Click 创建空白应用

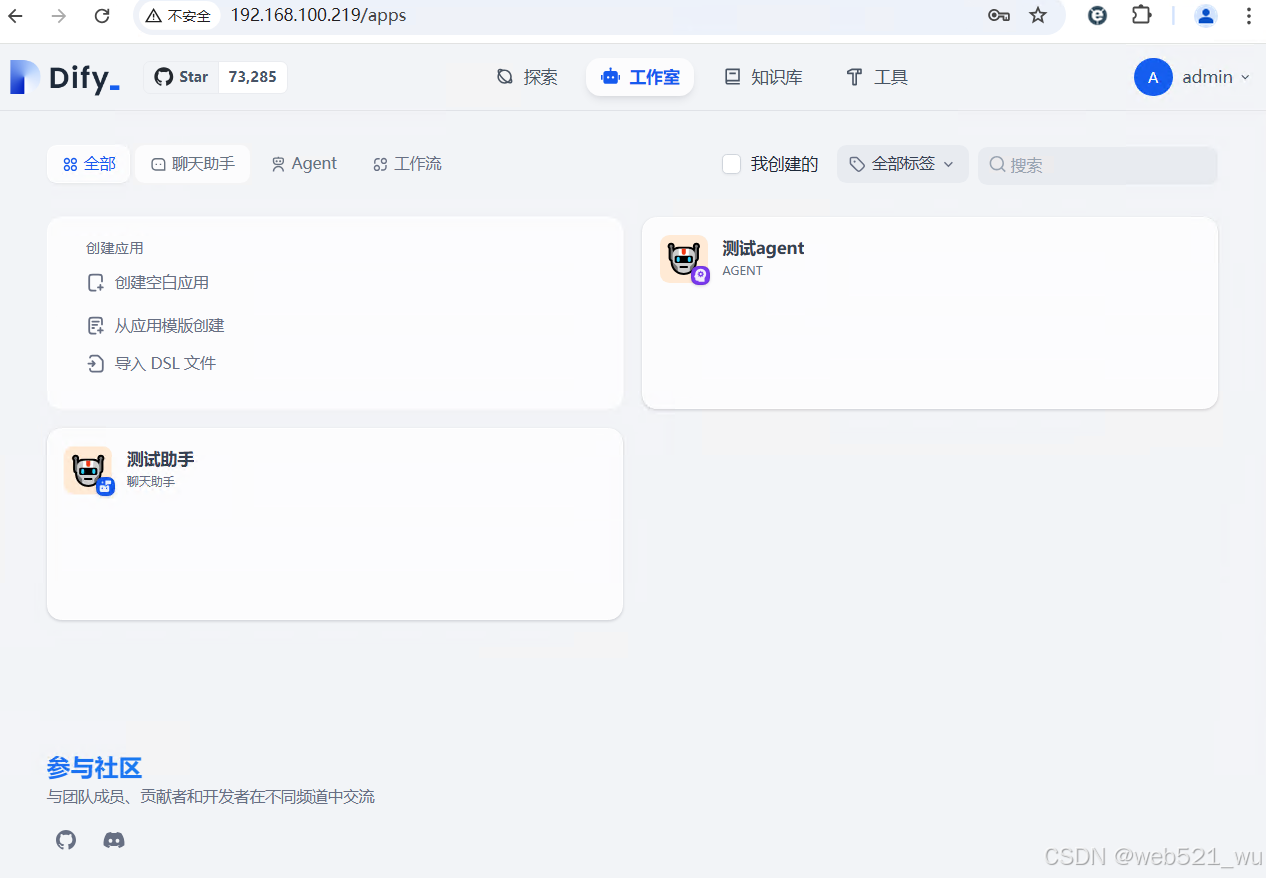(x=148, y=283)
